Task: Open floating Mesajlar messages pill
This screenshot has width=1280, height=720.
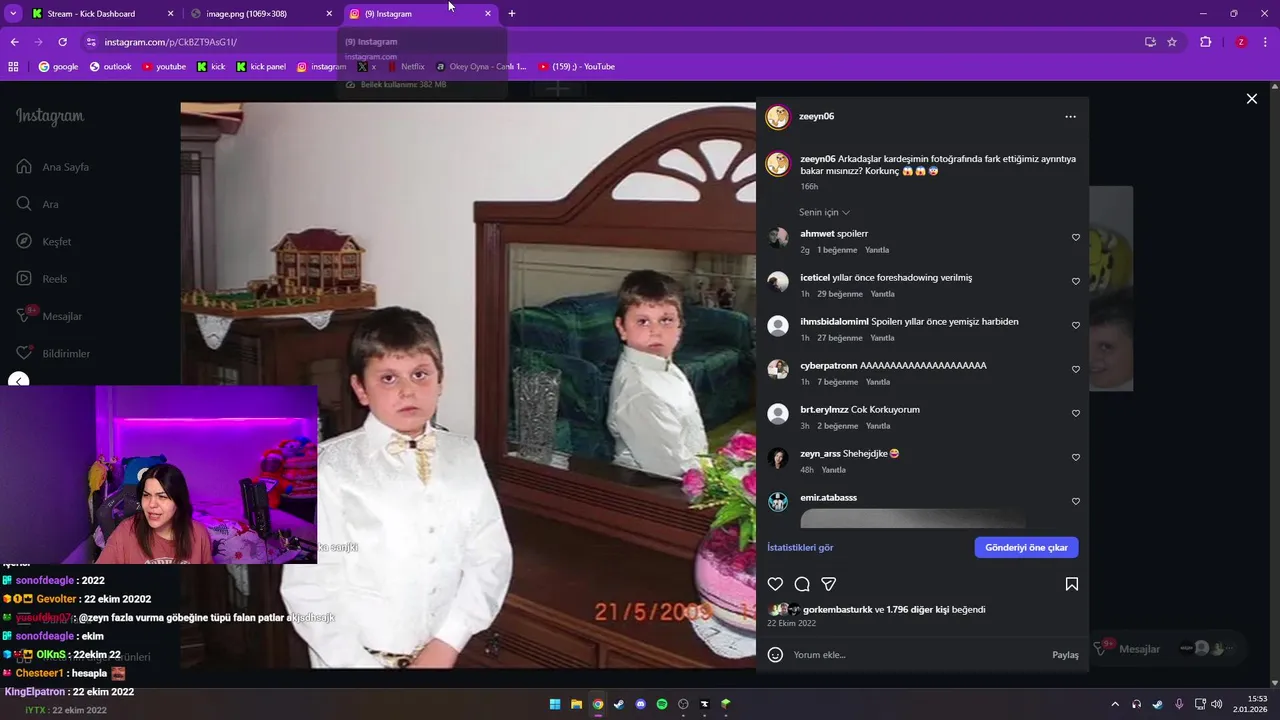Action: point(1168,649)
